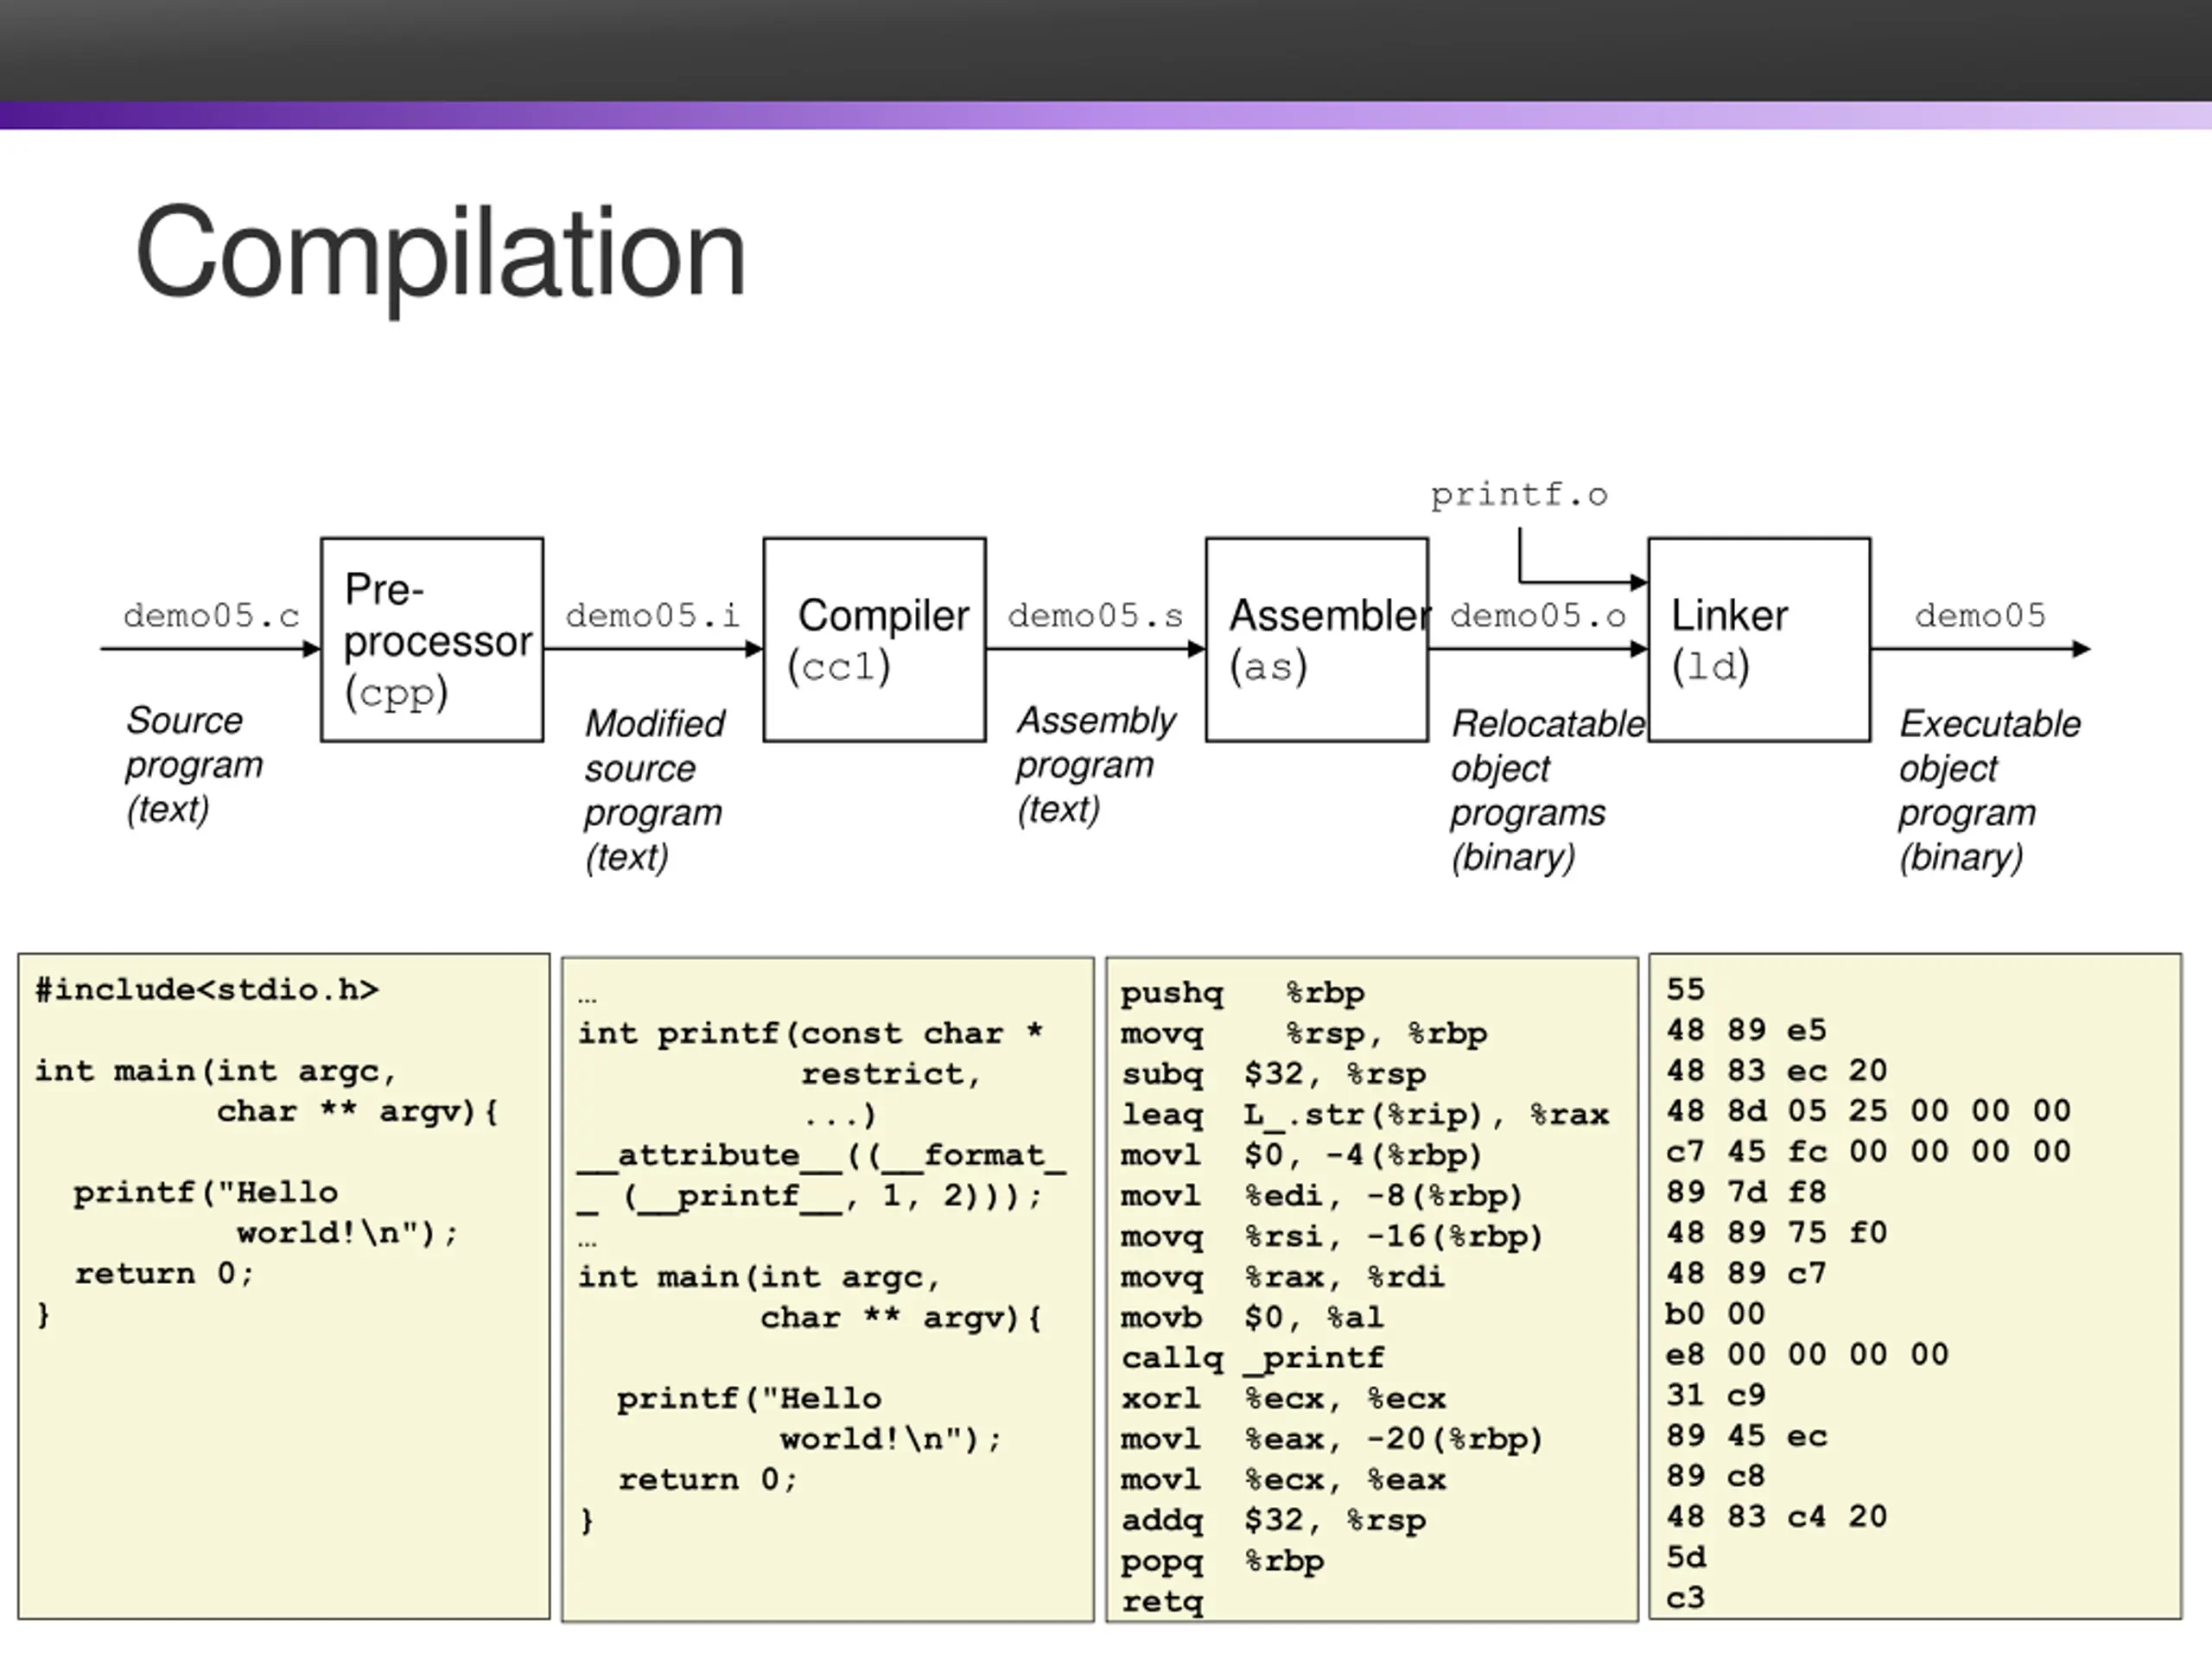Viewport: 2212px width, 1659px height.
Task: Click the Modified source program caption
Action: click(655, 790)
